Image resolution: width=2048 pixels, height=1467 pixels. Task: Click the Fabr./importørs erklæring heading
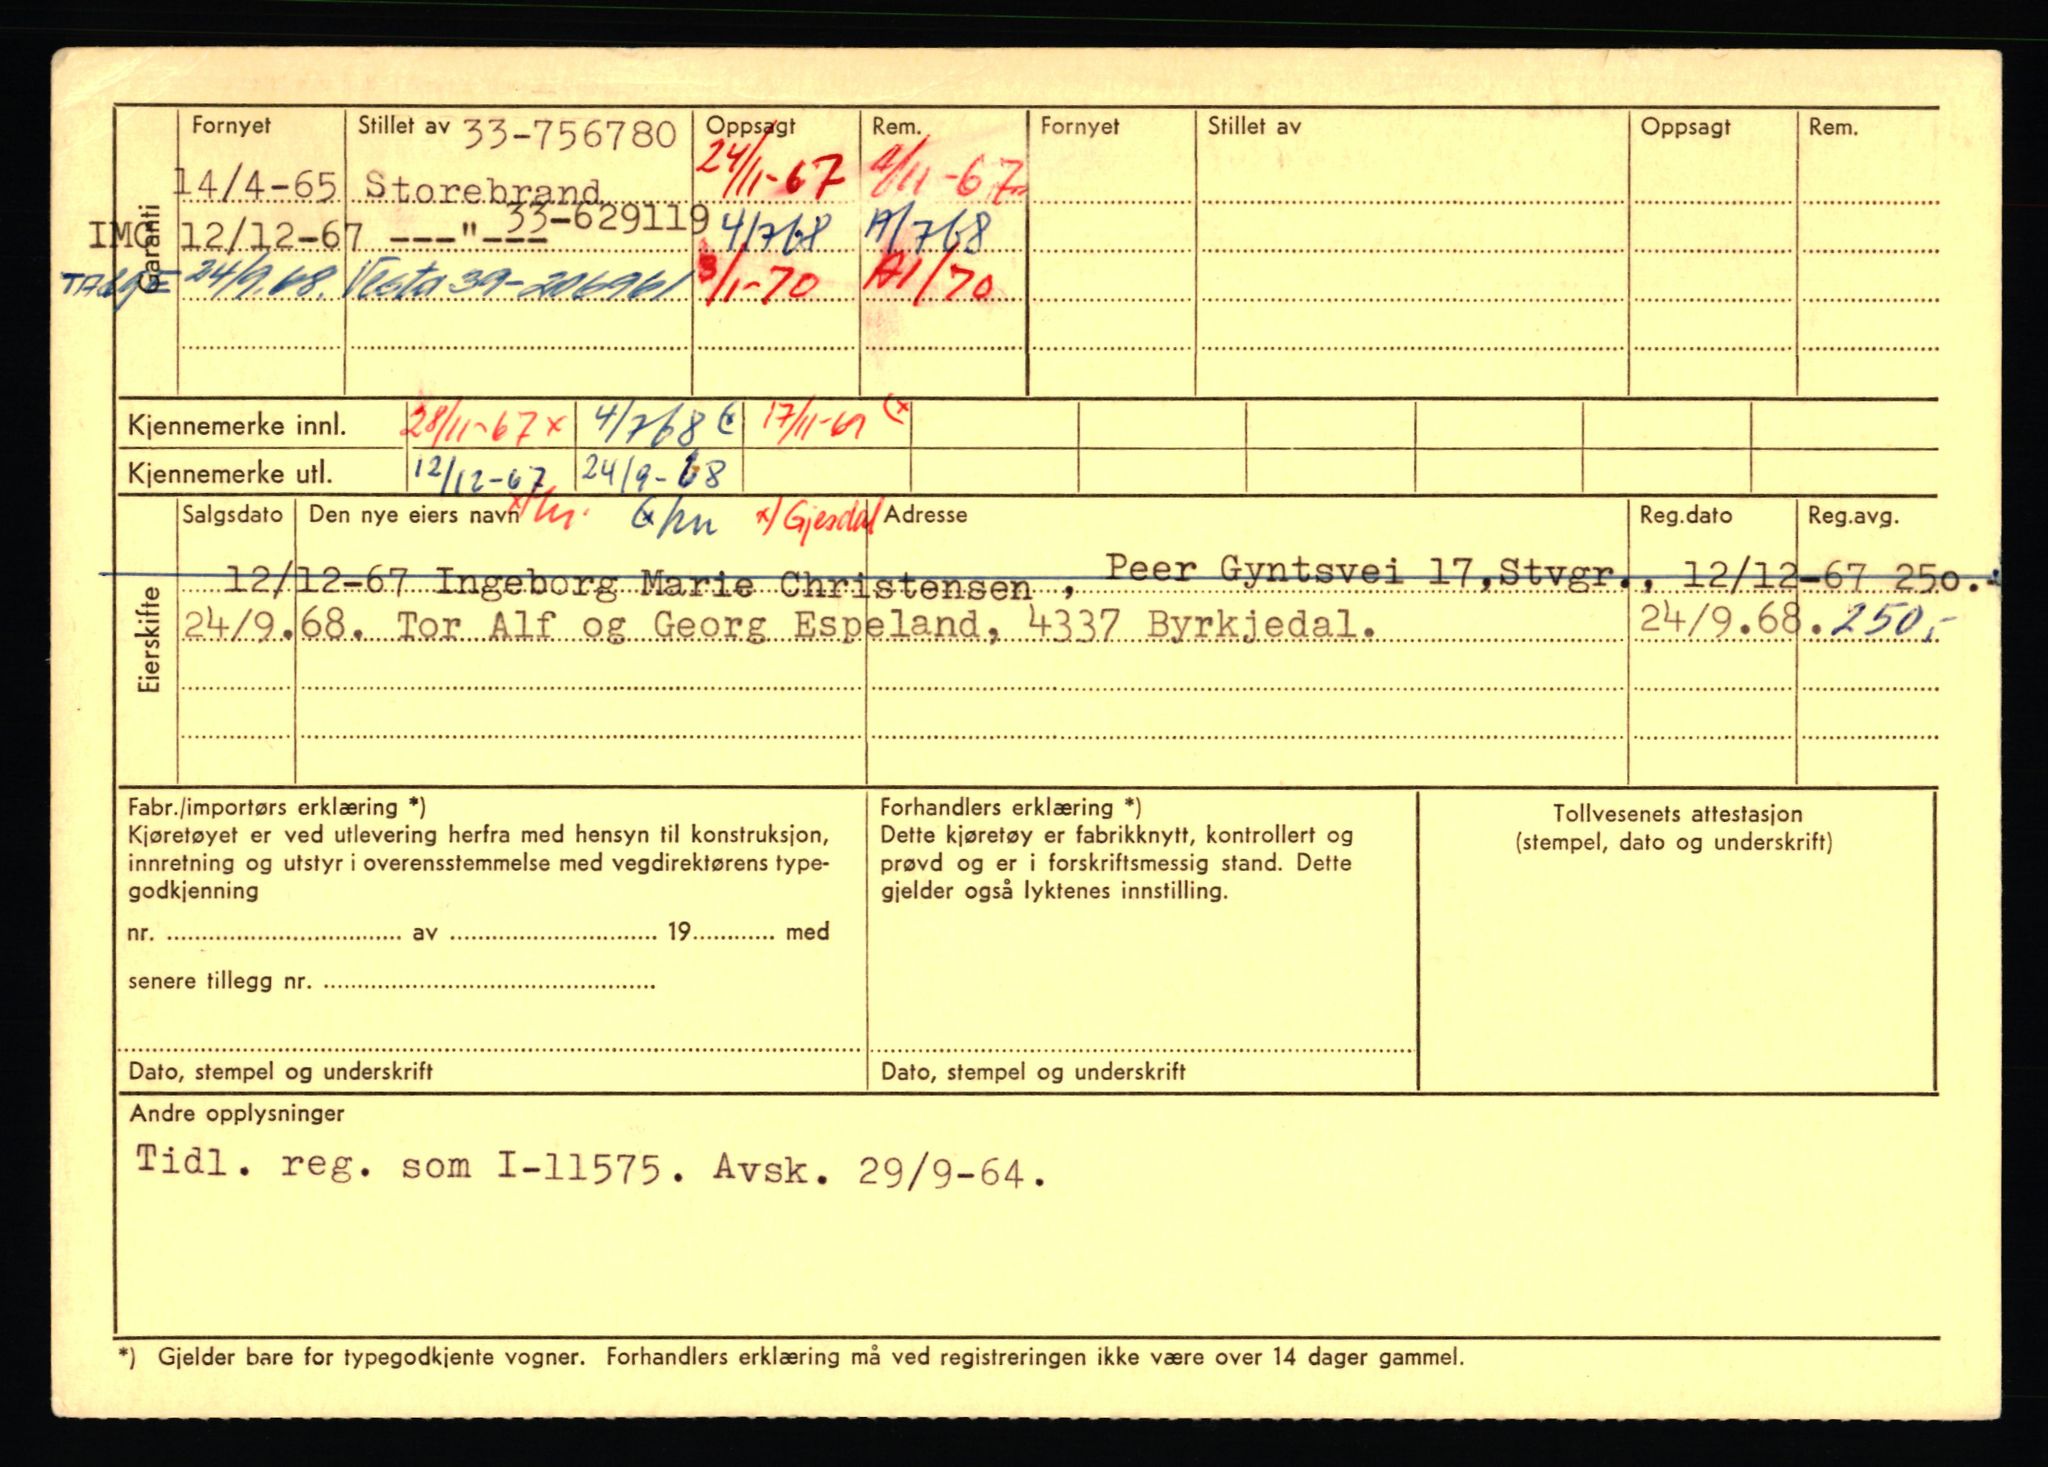pos(277,807)
